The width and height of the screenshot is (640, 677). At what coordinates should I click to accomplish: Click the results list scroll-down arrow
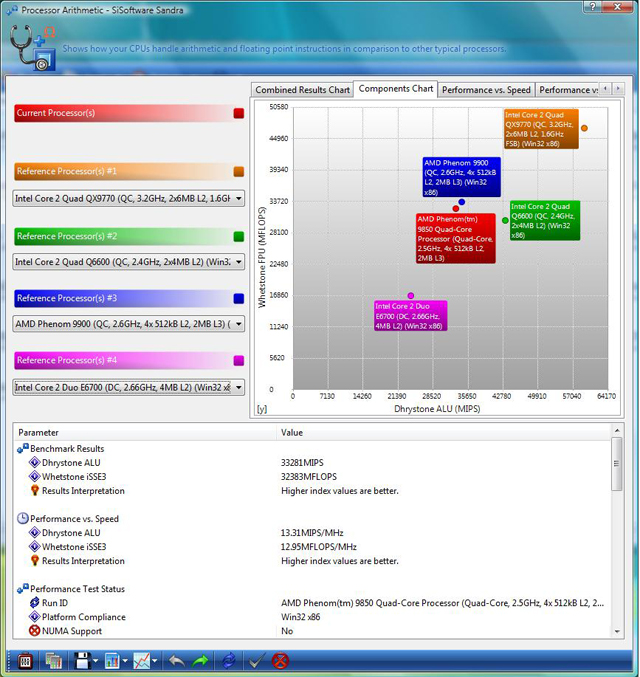click(617, 632)
